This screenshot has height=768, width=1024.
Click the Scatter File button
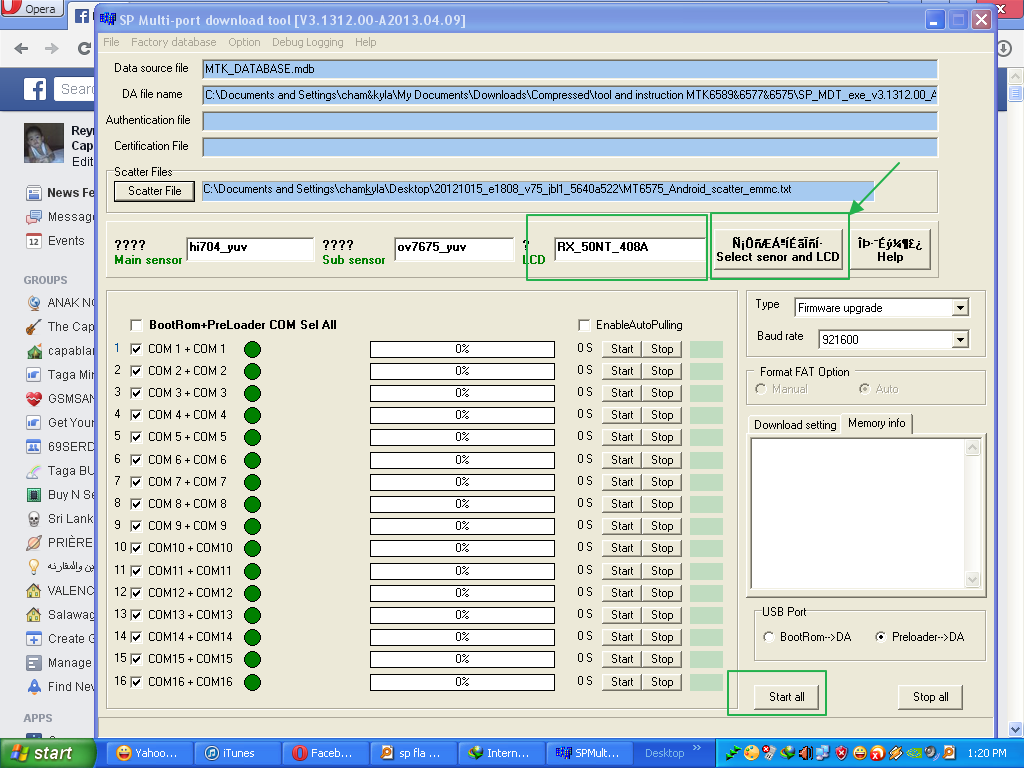(x=154, y=191)
